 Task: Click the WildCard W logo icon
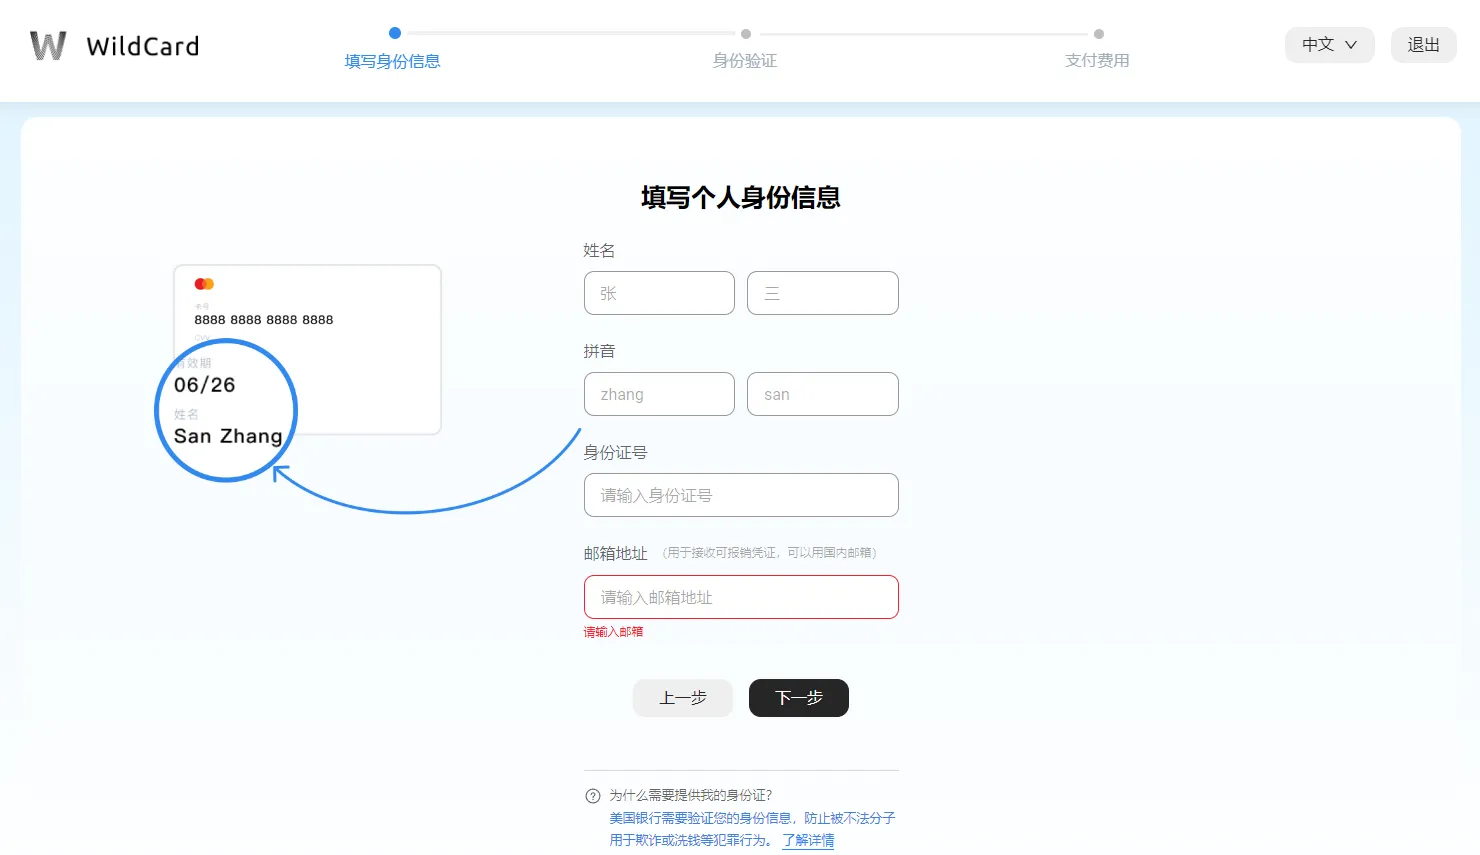[48, 46]
